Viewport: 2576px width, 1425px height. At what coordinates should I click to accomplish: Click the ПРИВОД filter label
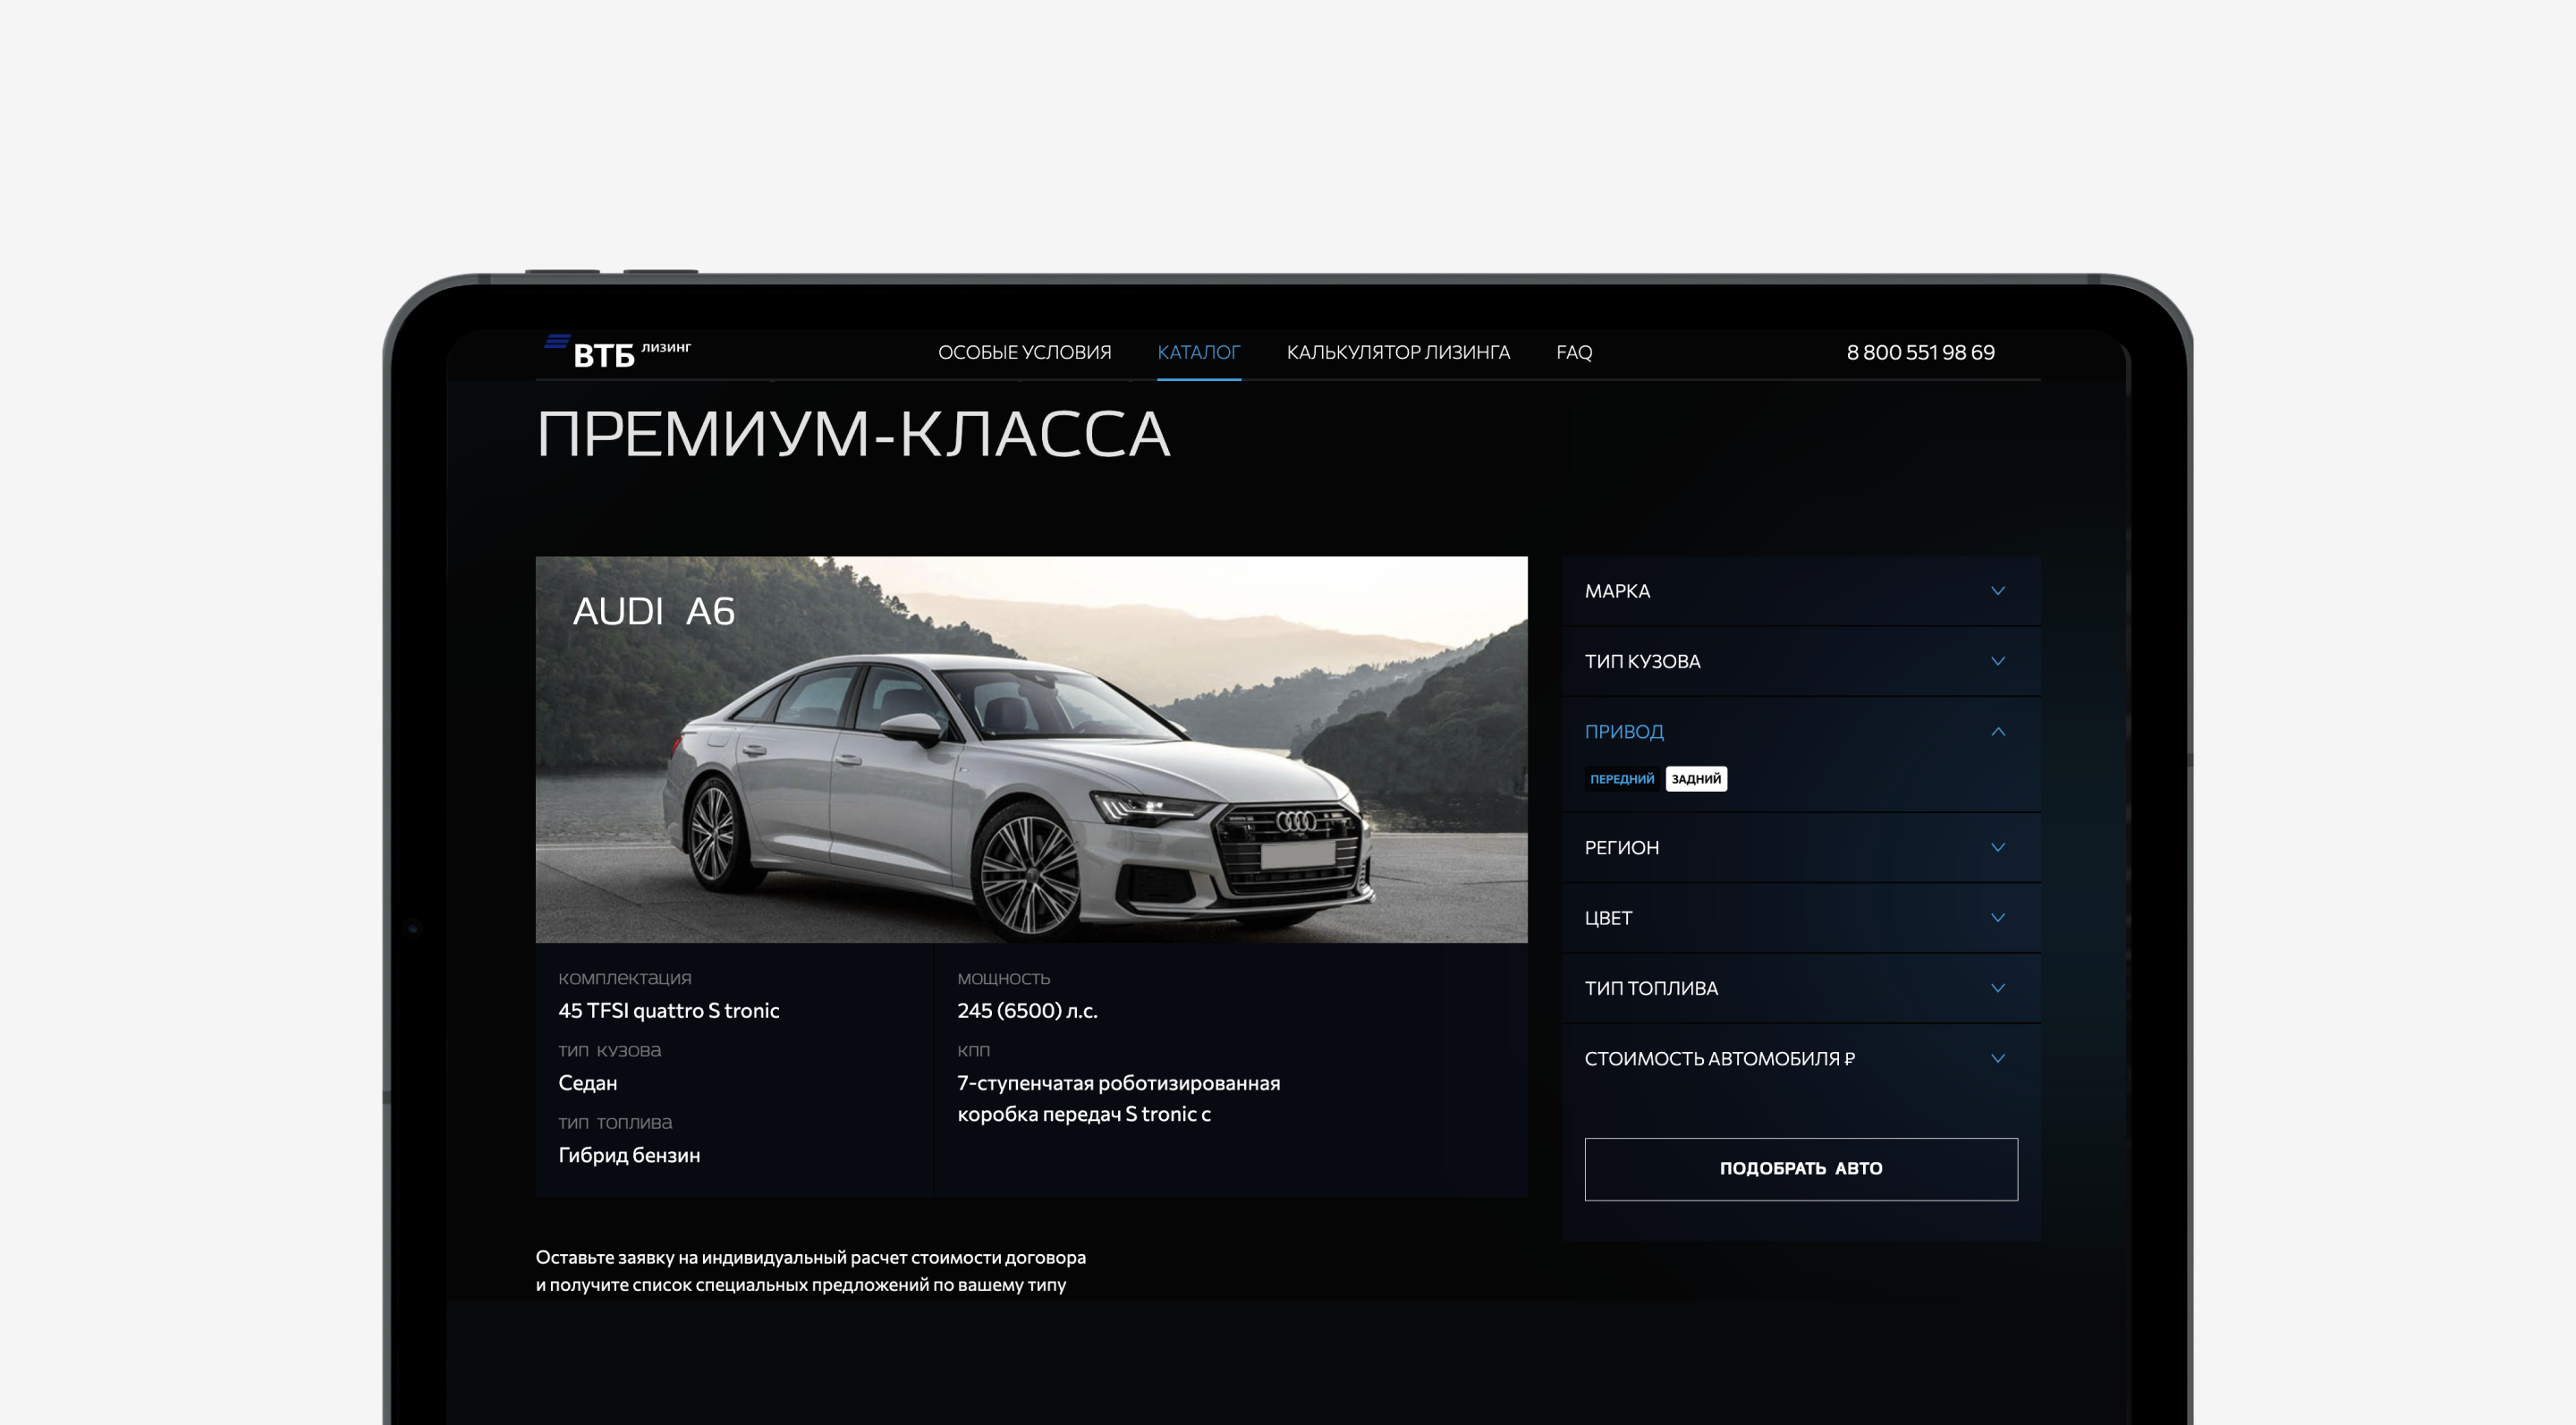[1624, 732]
